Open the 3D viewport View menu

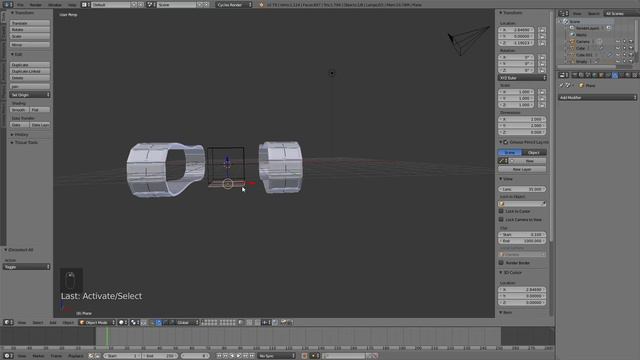pyautogui.click(x=22, y=322)
